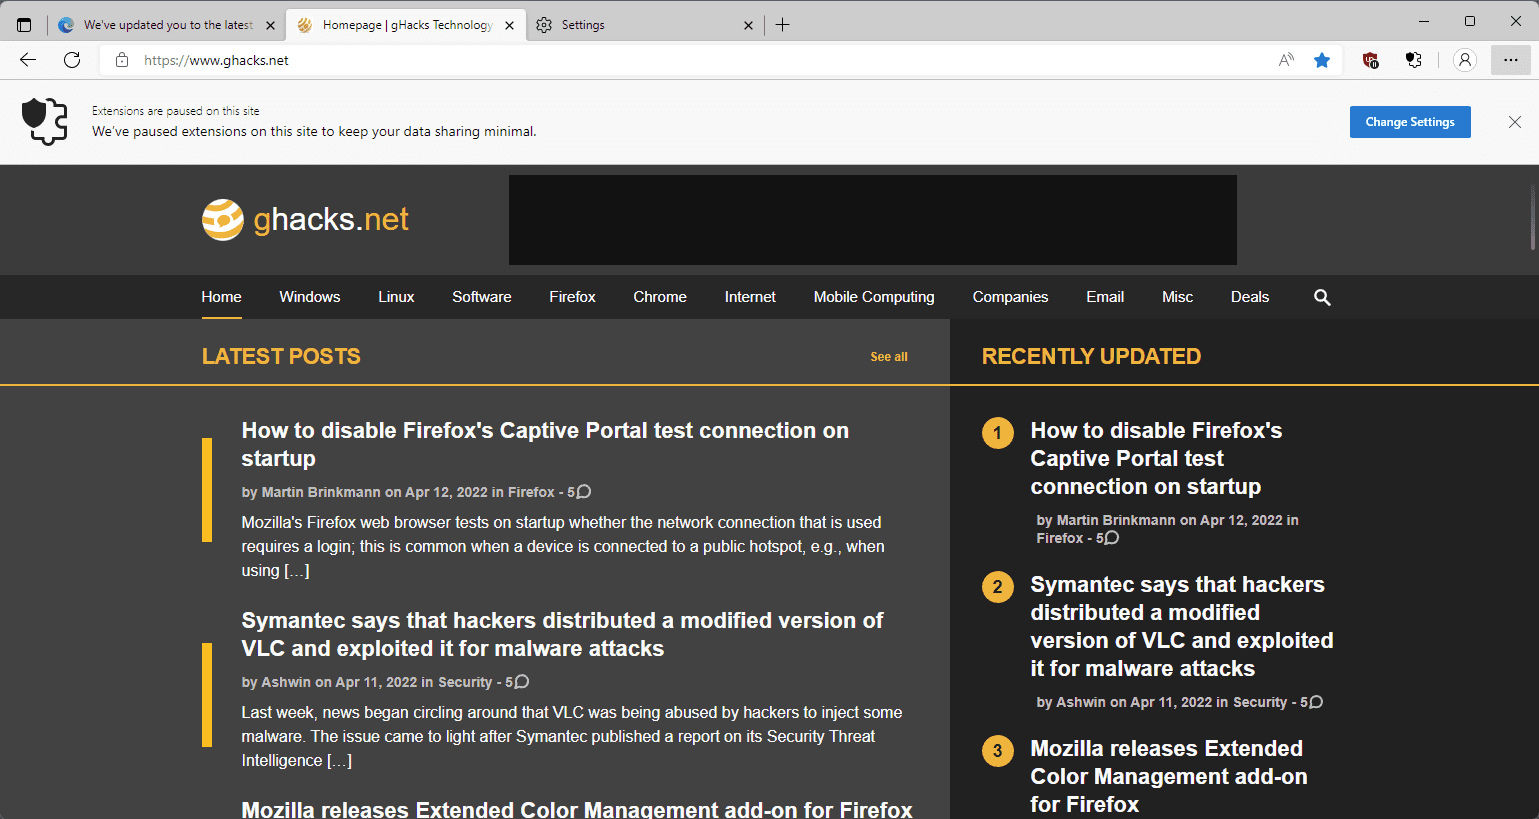Open the user profile icon
This screenshot has height=819, width=1539.
[1465, 60]
